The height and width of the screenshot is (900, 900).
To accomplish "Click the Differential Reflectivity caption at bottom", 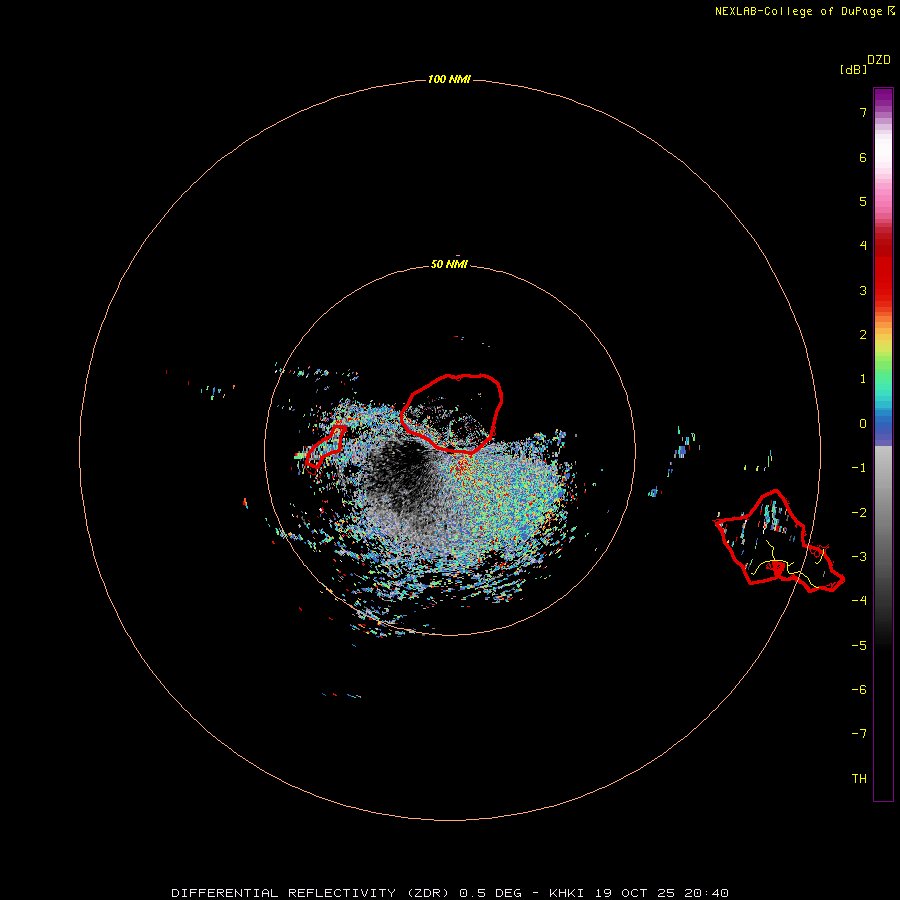I will click(x=450, y=893).
